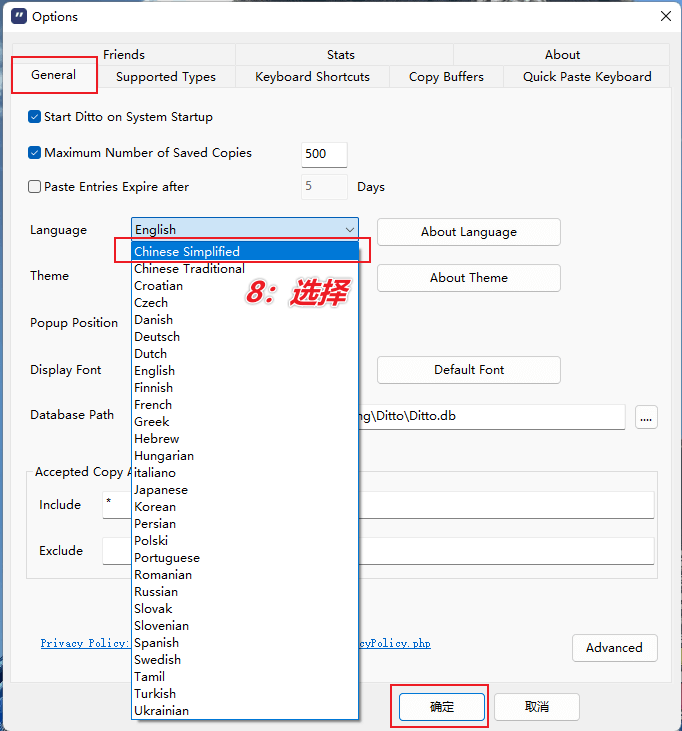
Task: Click the 确定 confirm button
Action: pyautogui.click(x=442, y=707)
